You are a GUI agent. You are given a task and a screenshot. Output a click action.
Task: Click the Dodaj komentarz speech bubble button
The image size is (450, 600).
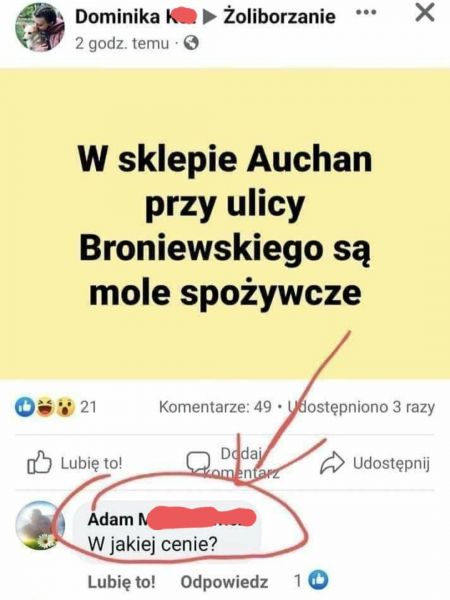233,463
